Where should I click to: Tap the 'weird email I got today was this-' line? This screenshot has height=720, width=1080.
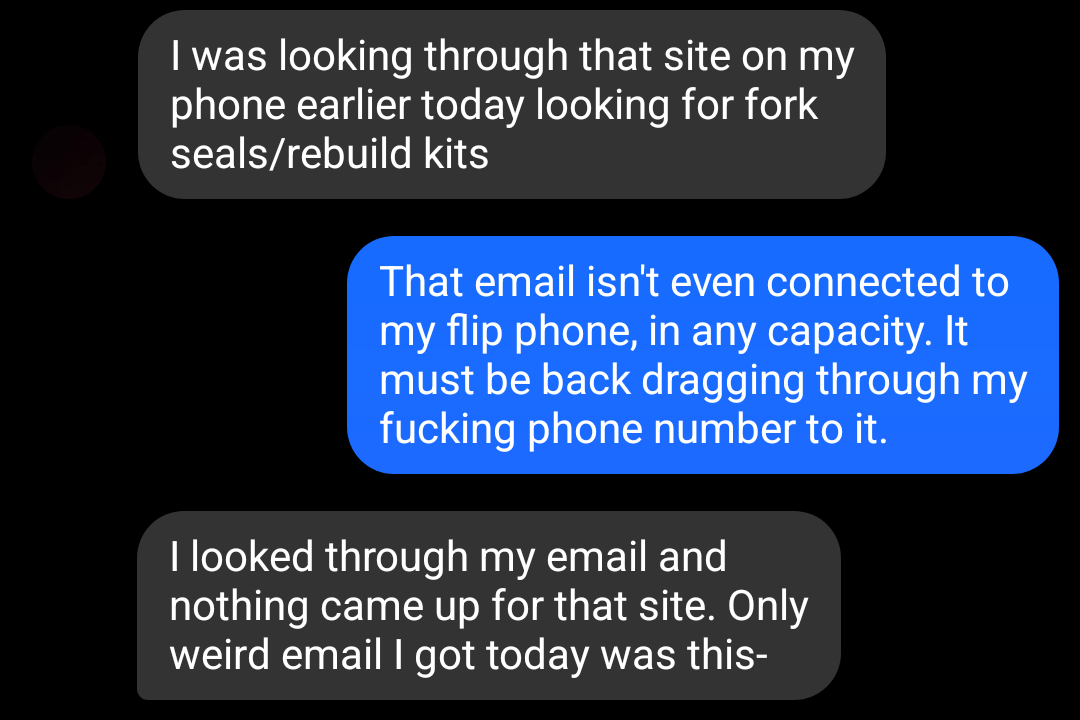(x=468, y=655)
